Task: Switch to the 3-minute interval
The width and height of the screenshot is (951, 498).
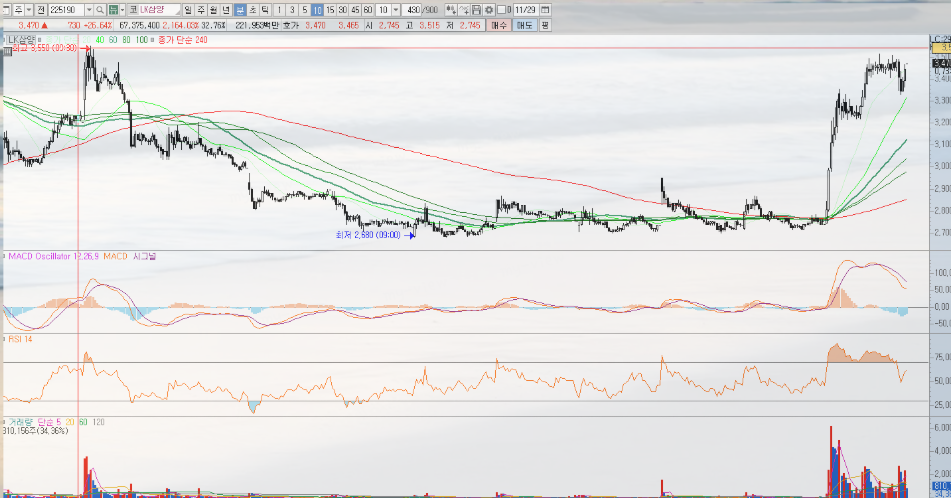Action: [x=292, y=10]
